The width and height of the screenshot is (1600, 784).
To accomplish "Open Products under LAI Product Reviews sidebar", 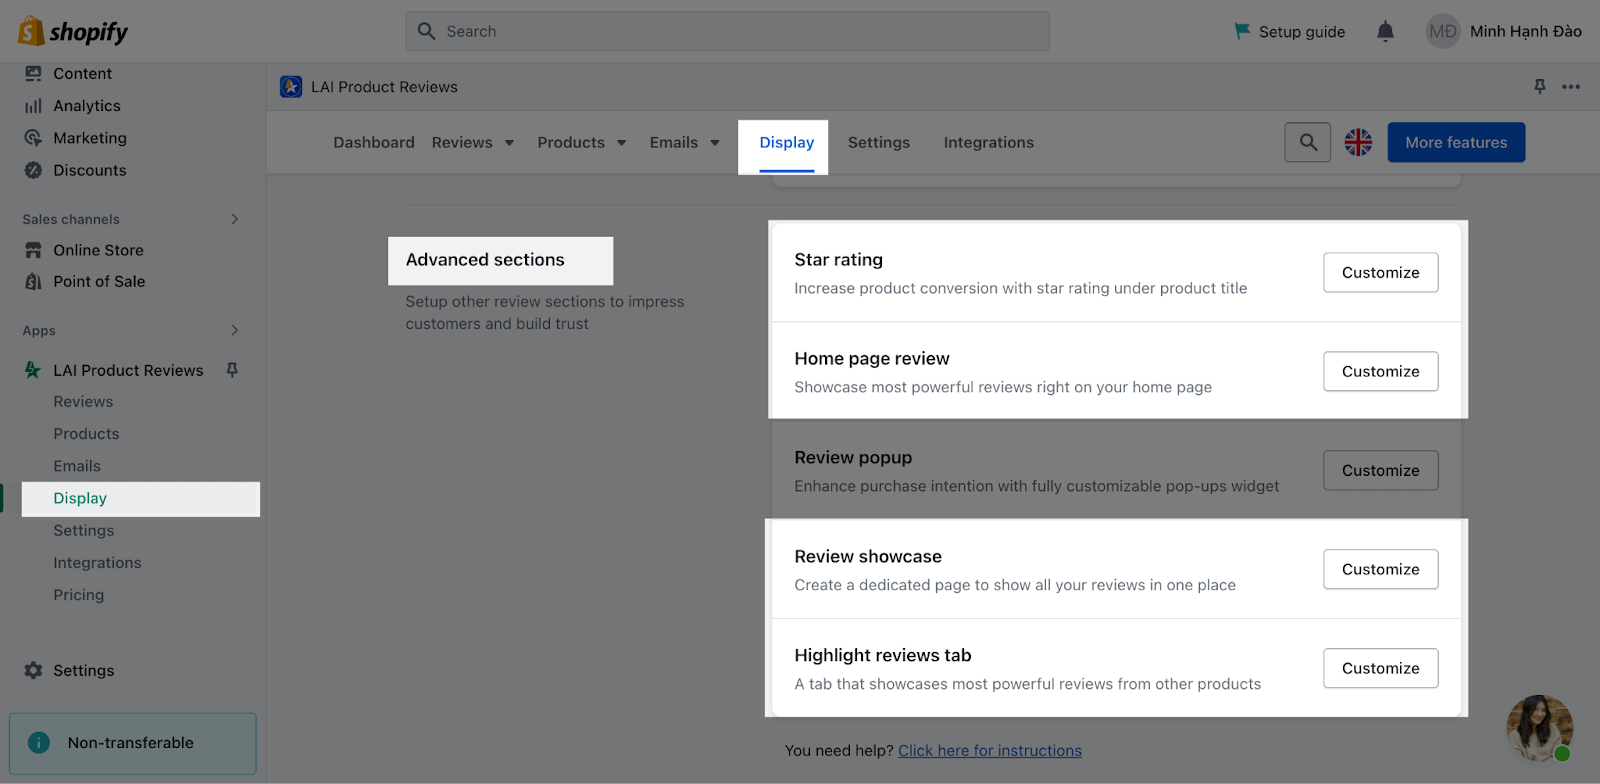I will [86, 433].
